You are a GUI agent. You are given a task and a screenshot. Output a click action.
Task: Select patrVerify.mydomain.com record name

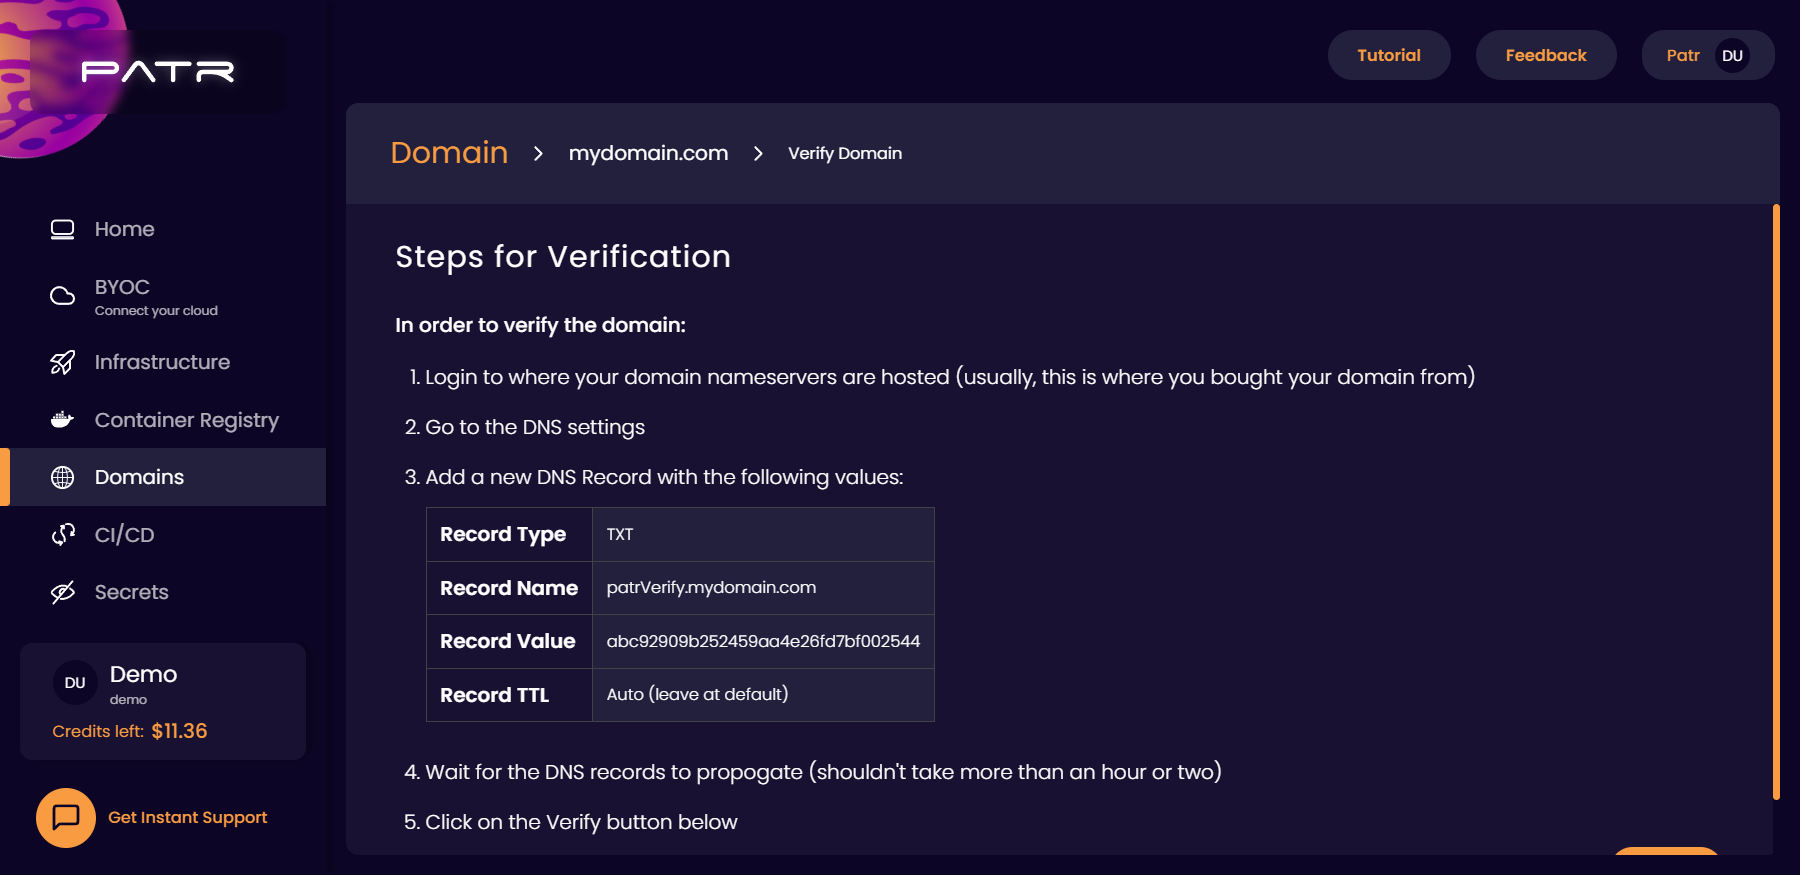pos(711,588)
